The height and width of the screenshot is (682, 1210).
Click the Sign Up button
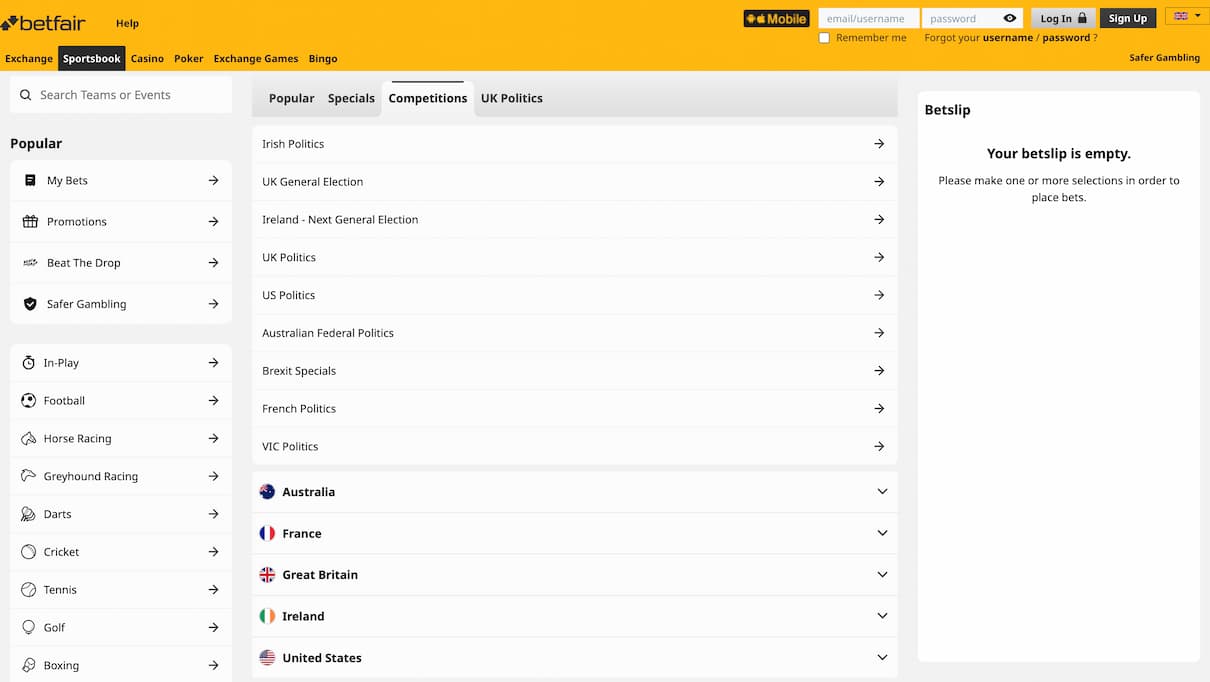[x=1127, y=17]
